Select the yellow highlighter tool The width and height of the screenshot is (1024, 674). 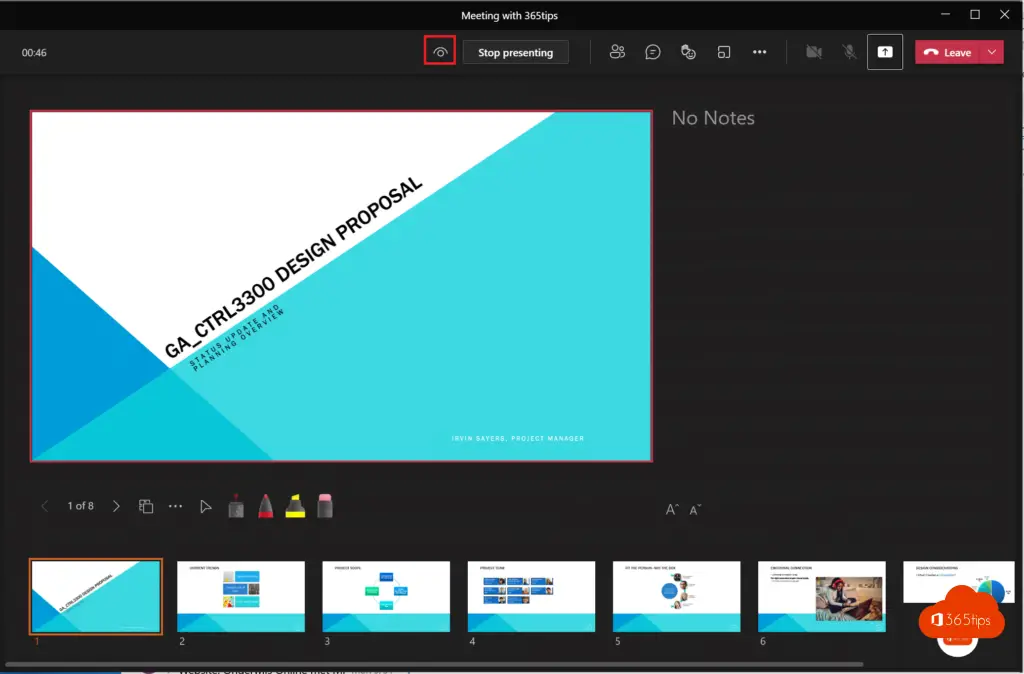[295, 506]
